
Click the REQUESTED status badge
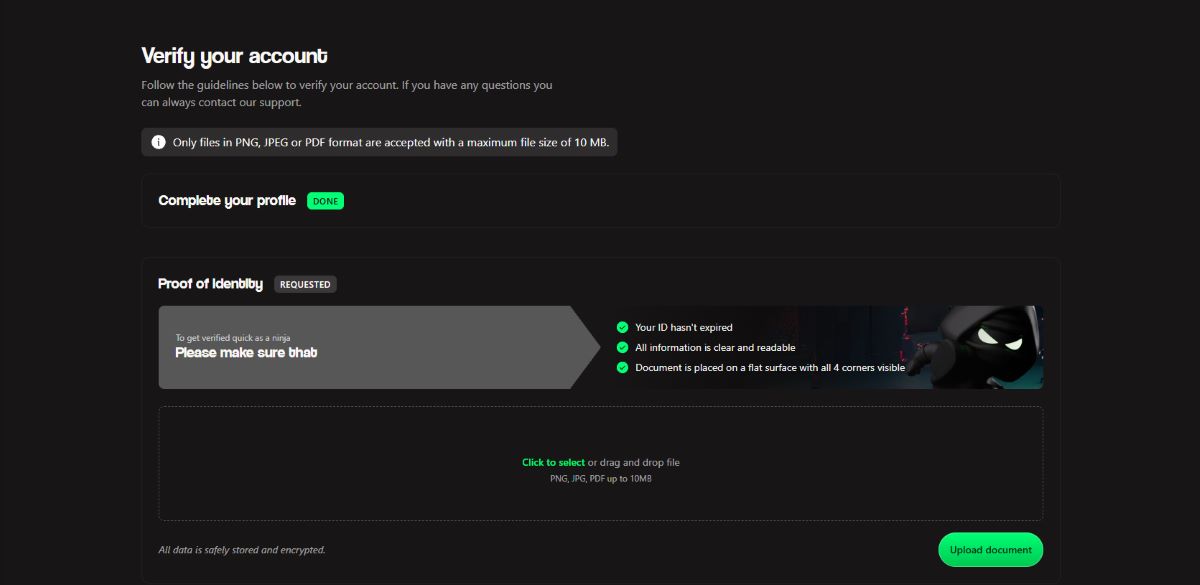tap(305, 284)
